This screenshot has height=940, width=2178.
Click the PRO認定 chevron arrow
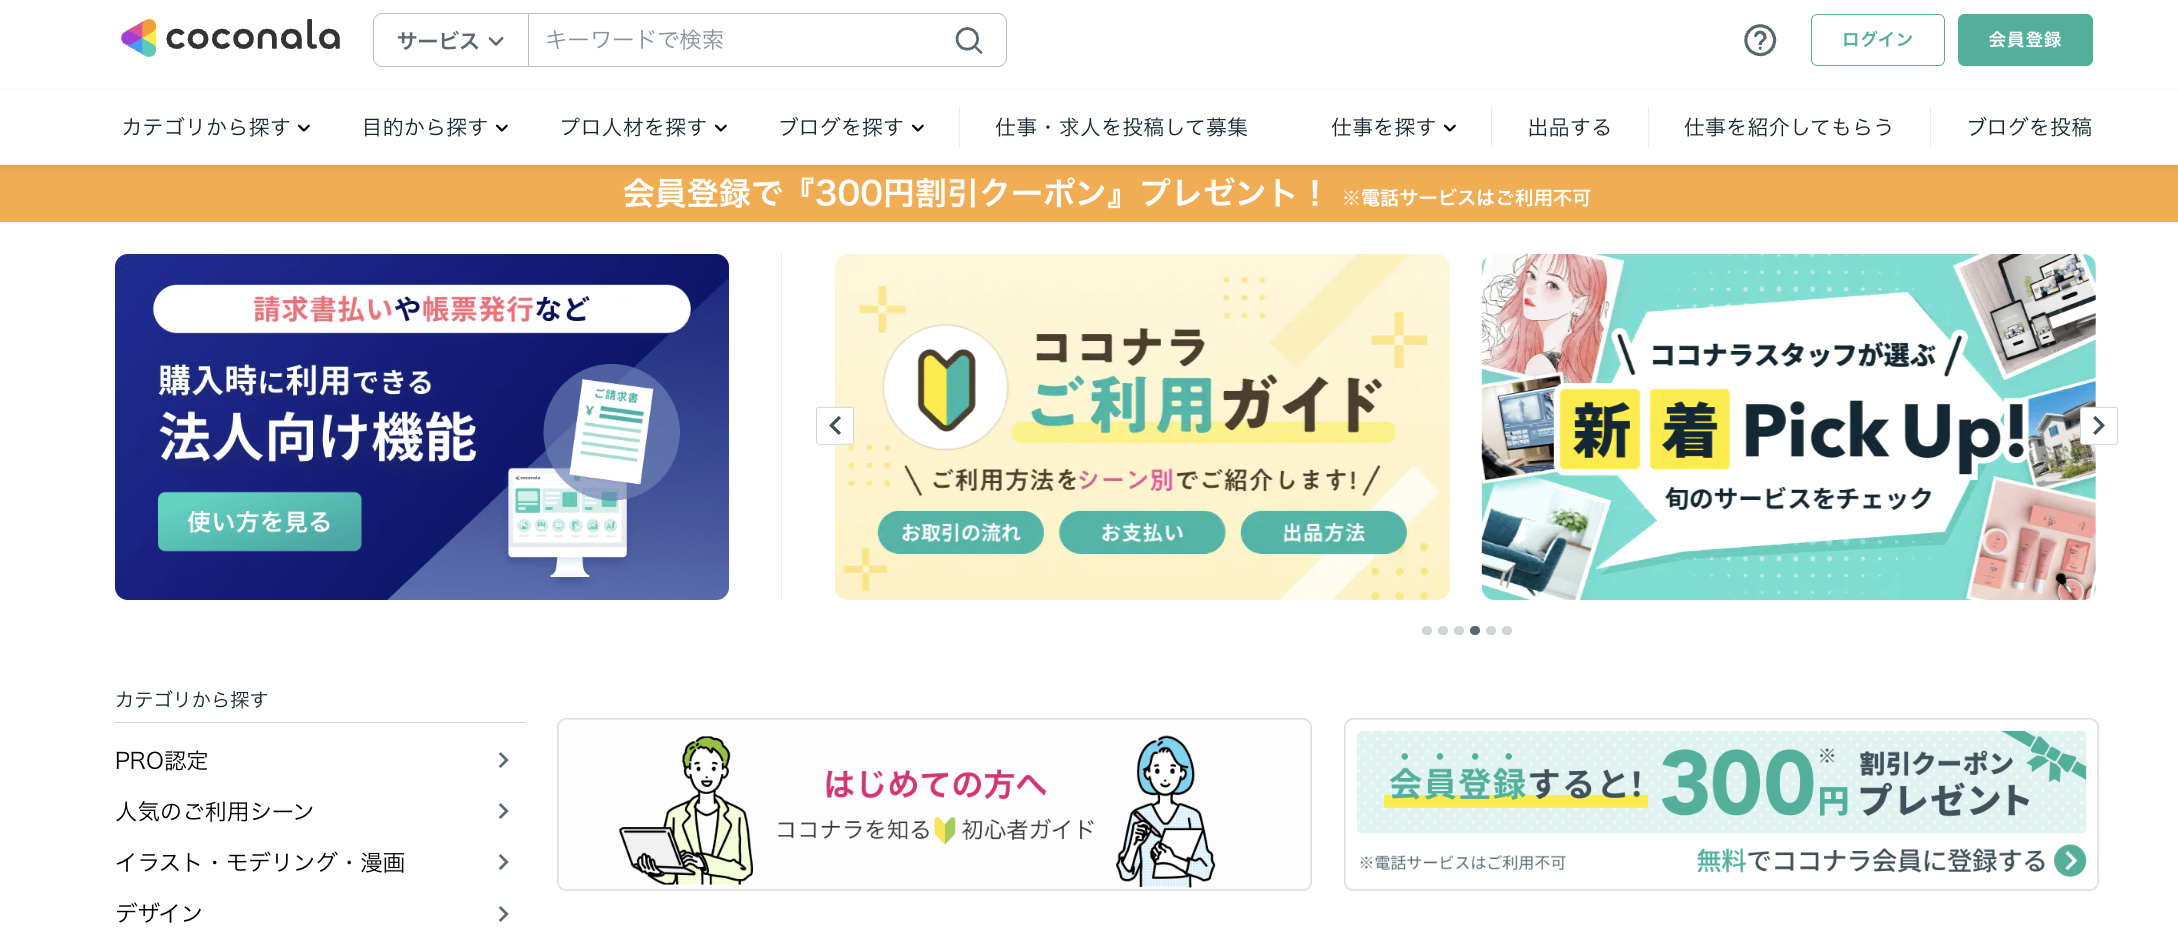pyautogui.click(x=504, y=760)
